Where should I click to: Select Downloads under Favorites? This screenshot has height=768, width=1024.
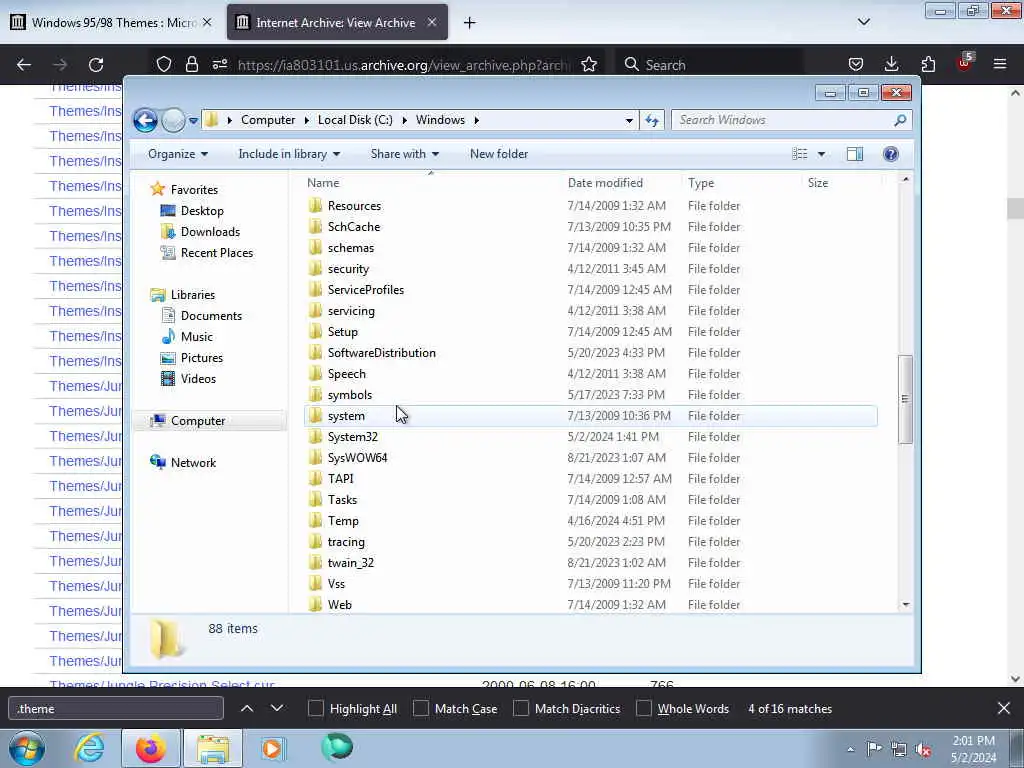(x=210, y=232)
